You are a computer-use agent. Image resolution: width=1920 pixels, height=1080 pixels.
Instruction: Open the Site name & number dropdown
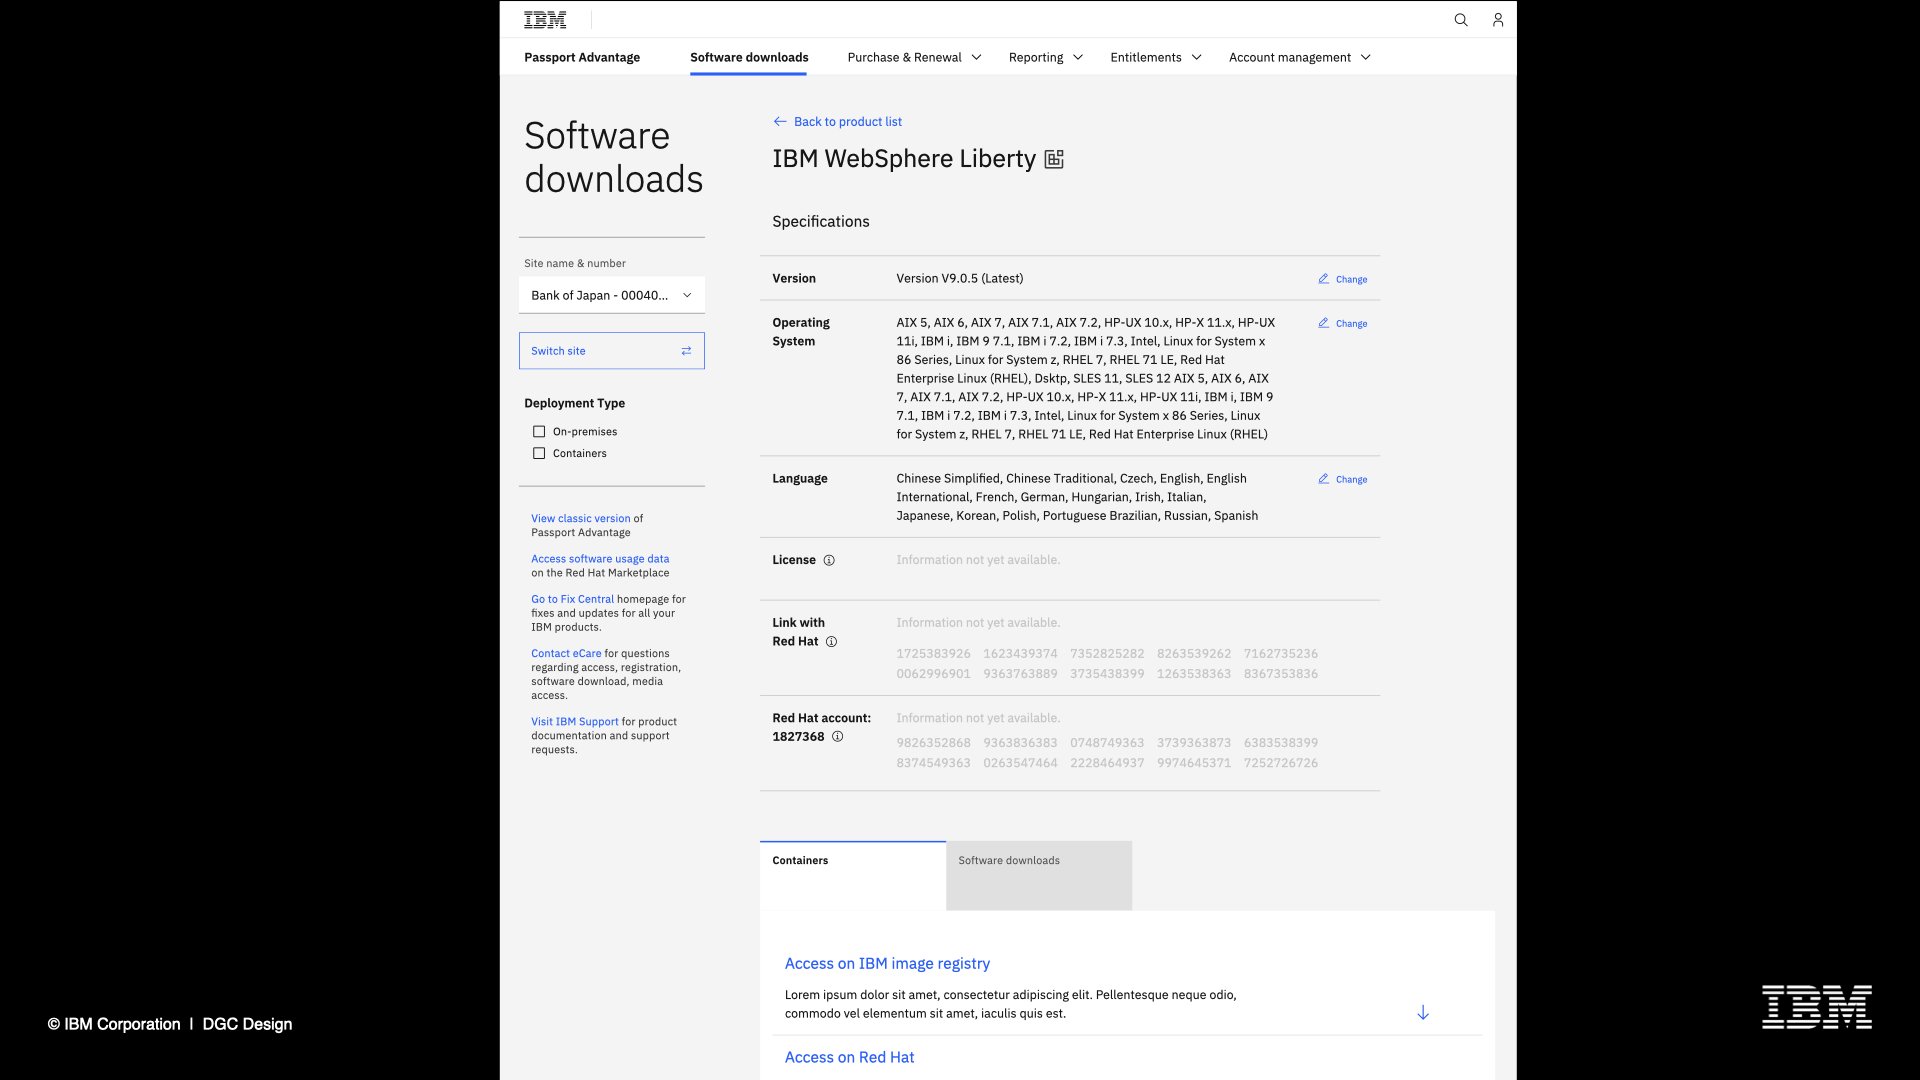click(612, 295)
